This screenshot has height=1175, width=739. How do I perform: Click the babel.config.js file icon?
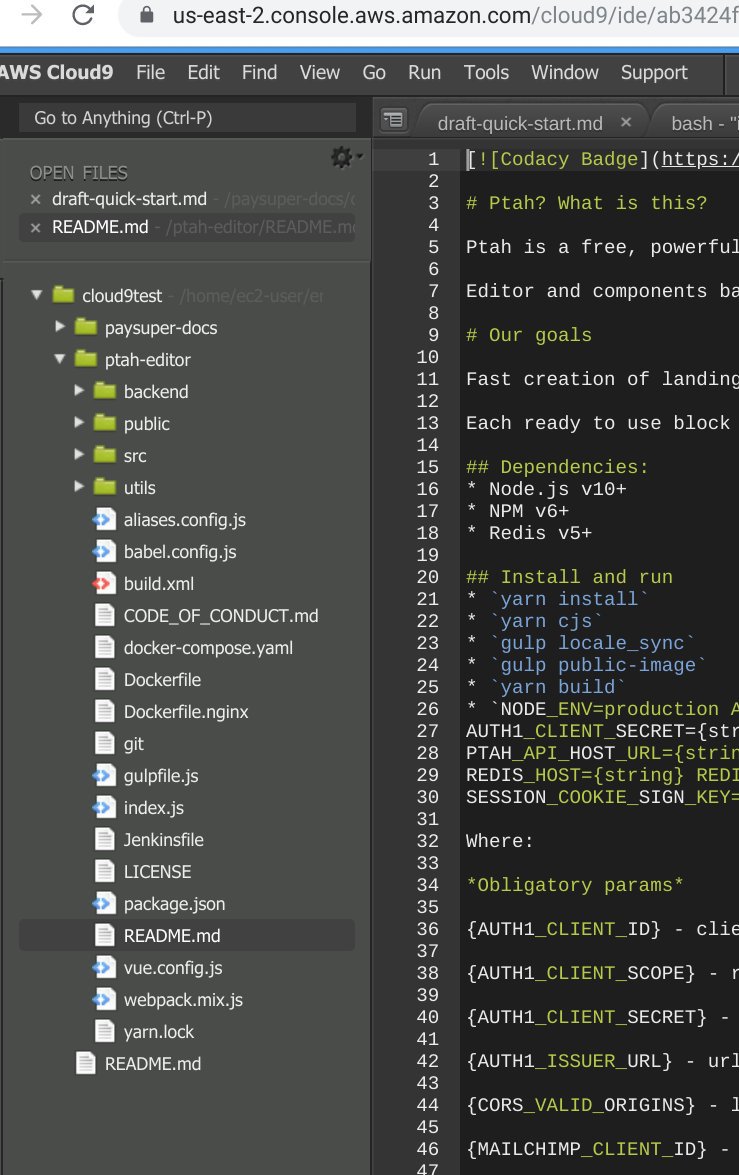(x=104, y=552)
